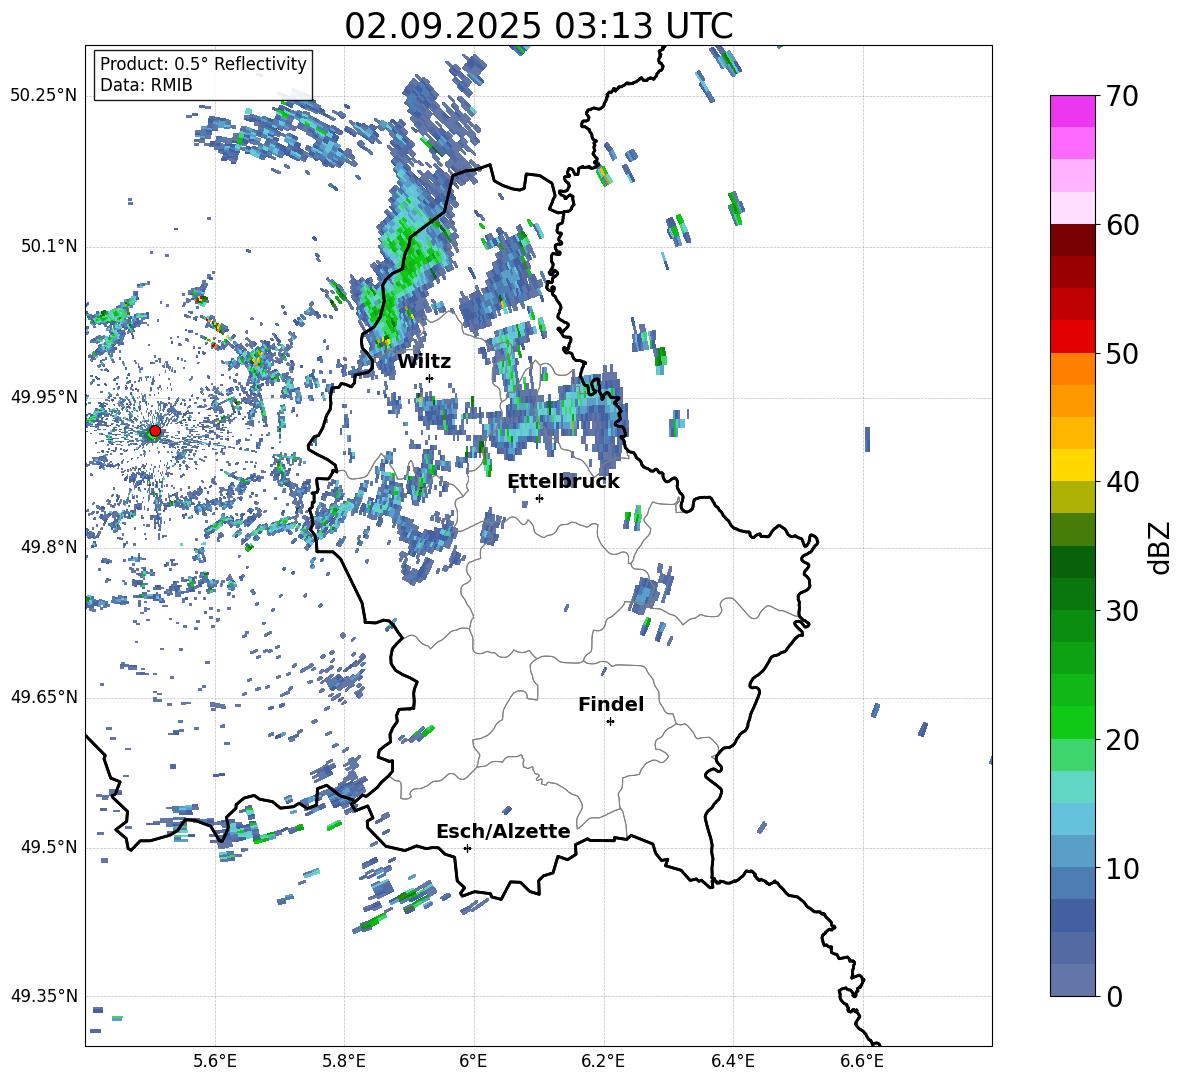
Task: Click the 49.65°N latitude label
Action: pos(44,697)
